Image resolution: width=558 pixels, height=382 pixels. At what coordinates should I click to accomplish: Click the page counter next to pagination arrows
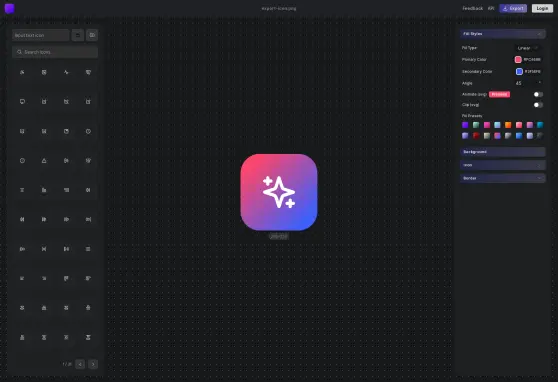coord(67,364)
